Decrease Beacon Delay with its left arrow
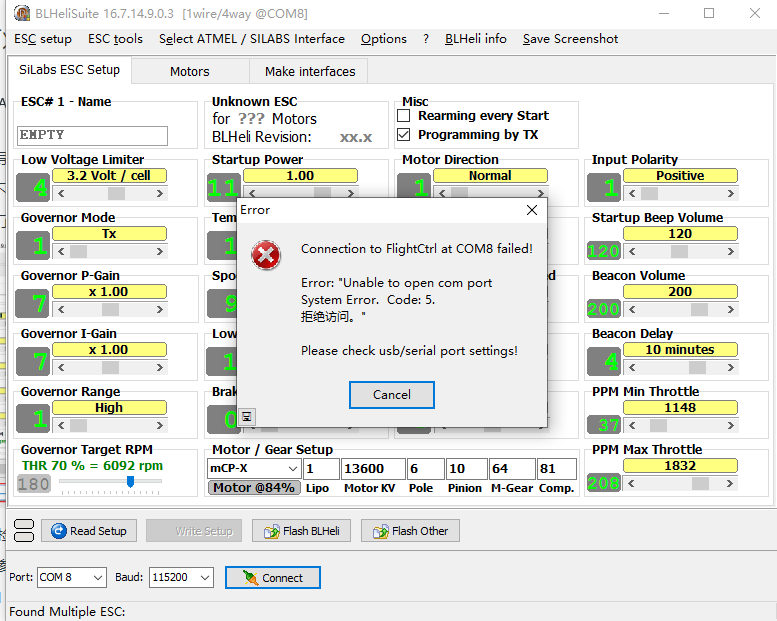Viewport: 777px width, 621px height. click(x=632, y=367)
